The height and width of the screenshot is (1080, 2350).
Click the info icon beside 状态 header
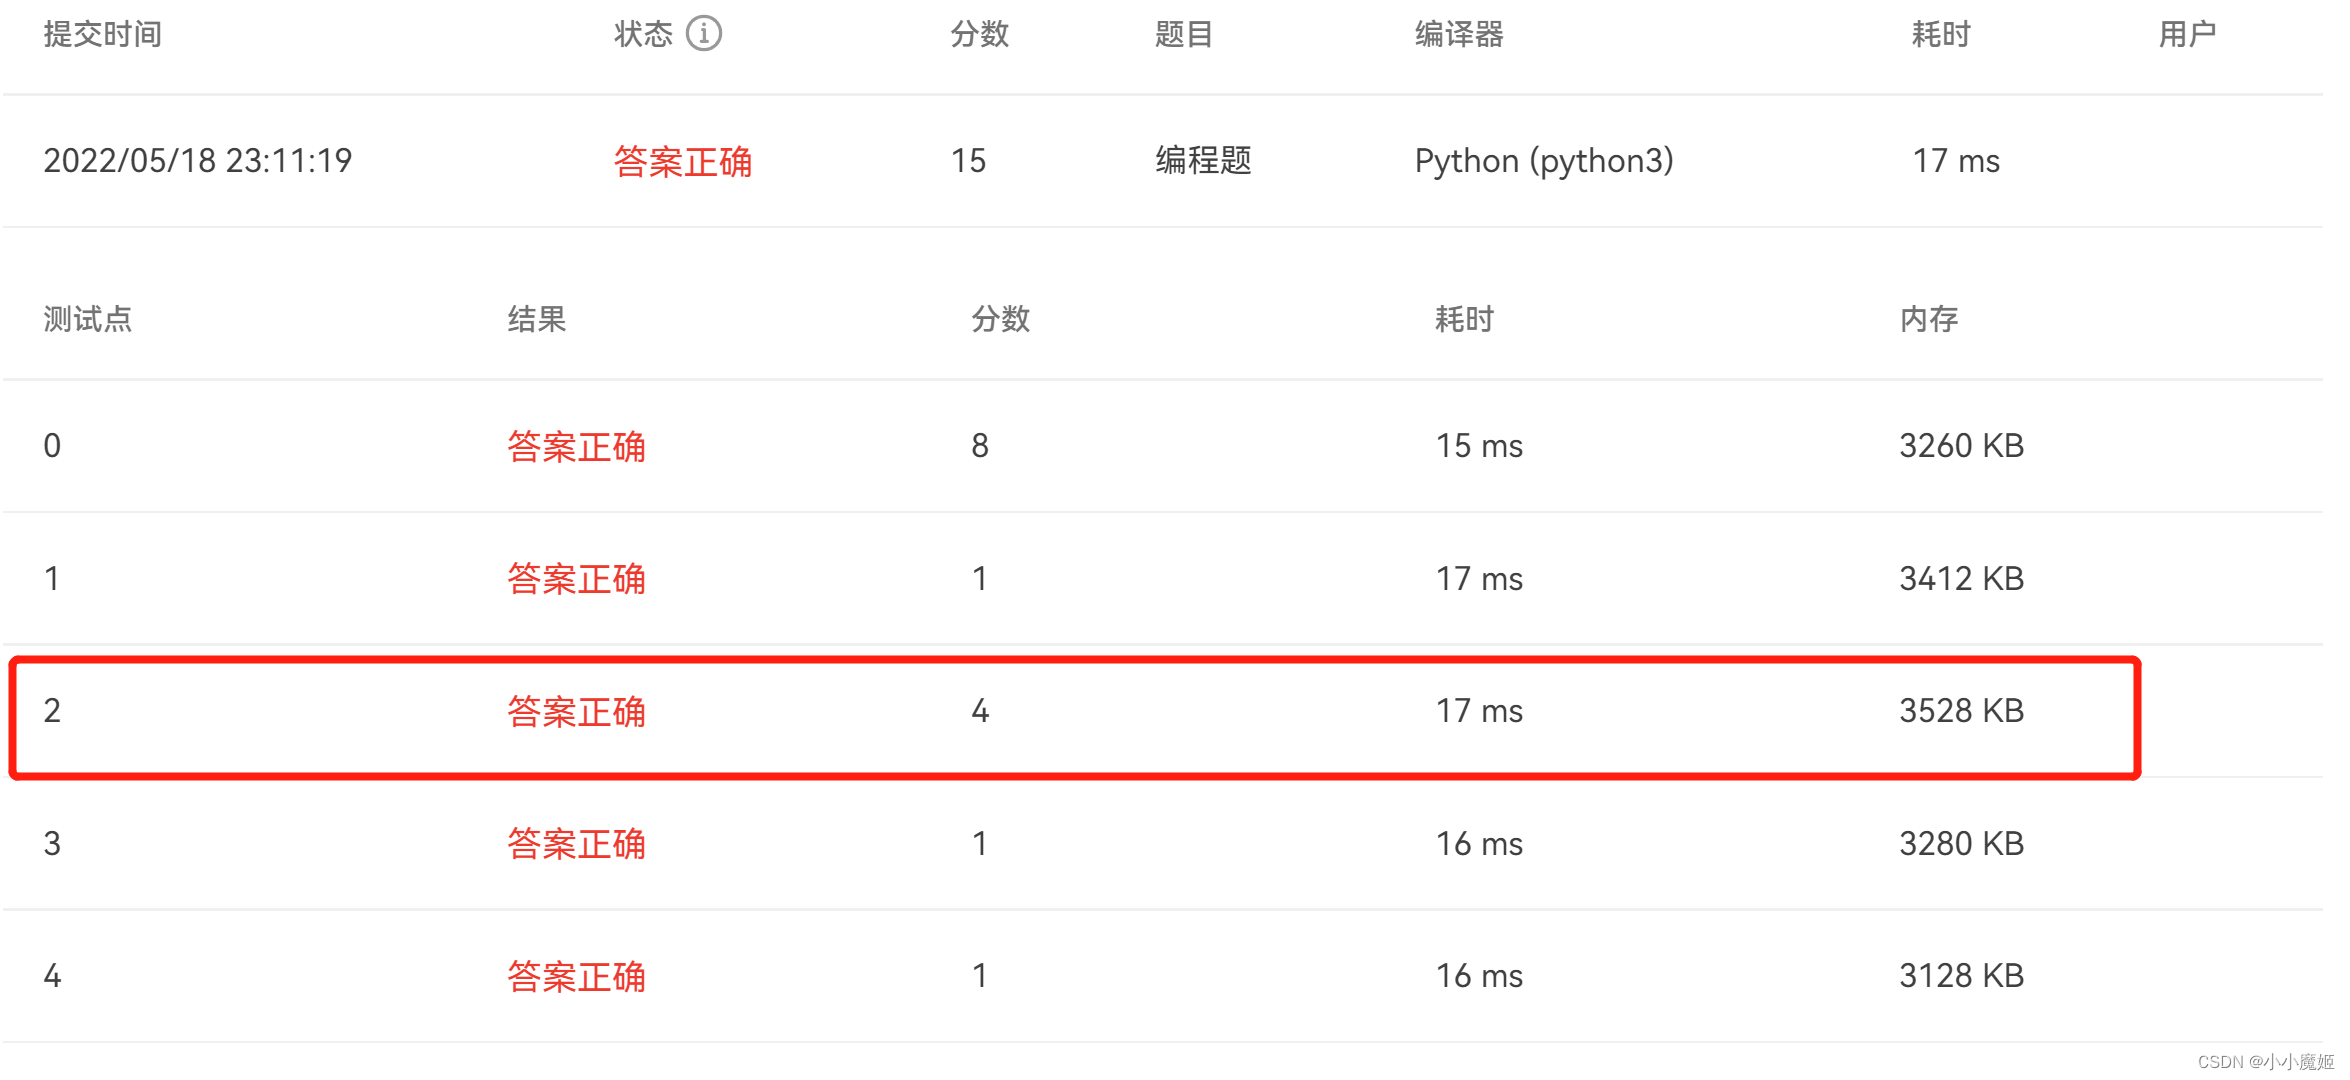pos(705,33)
